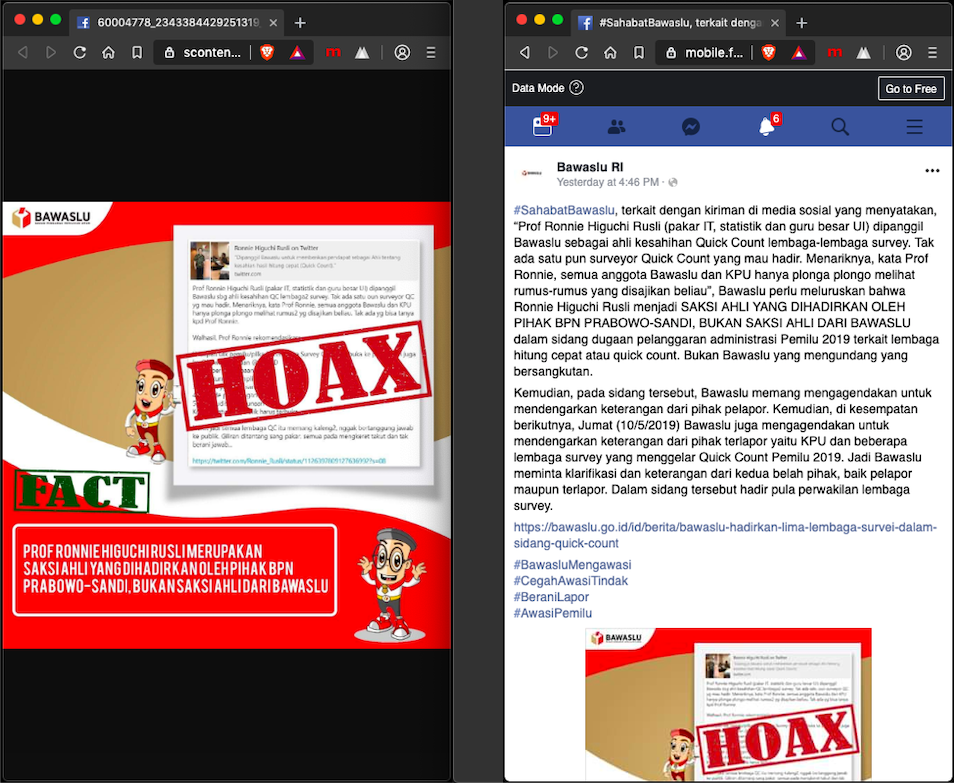Click the Facebook search magnifier icon
The width and height of the screenshot is (954, 783).
click(840, 126)
